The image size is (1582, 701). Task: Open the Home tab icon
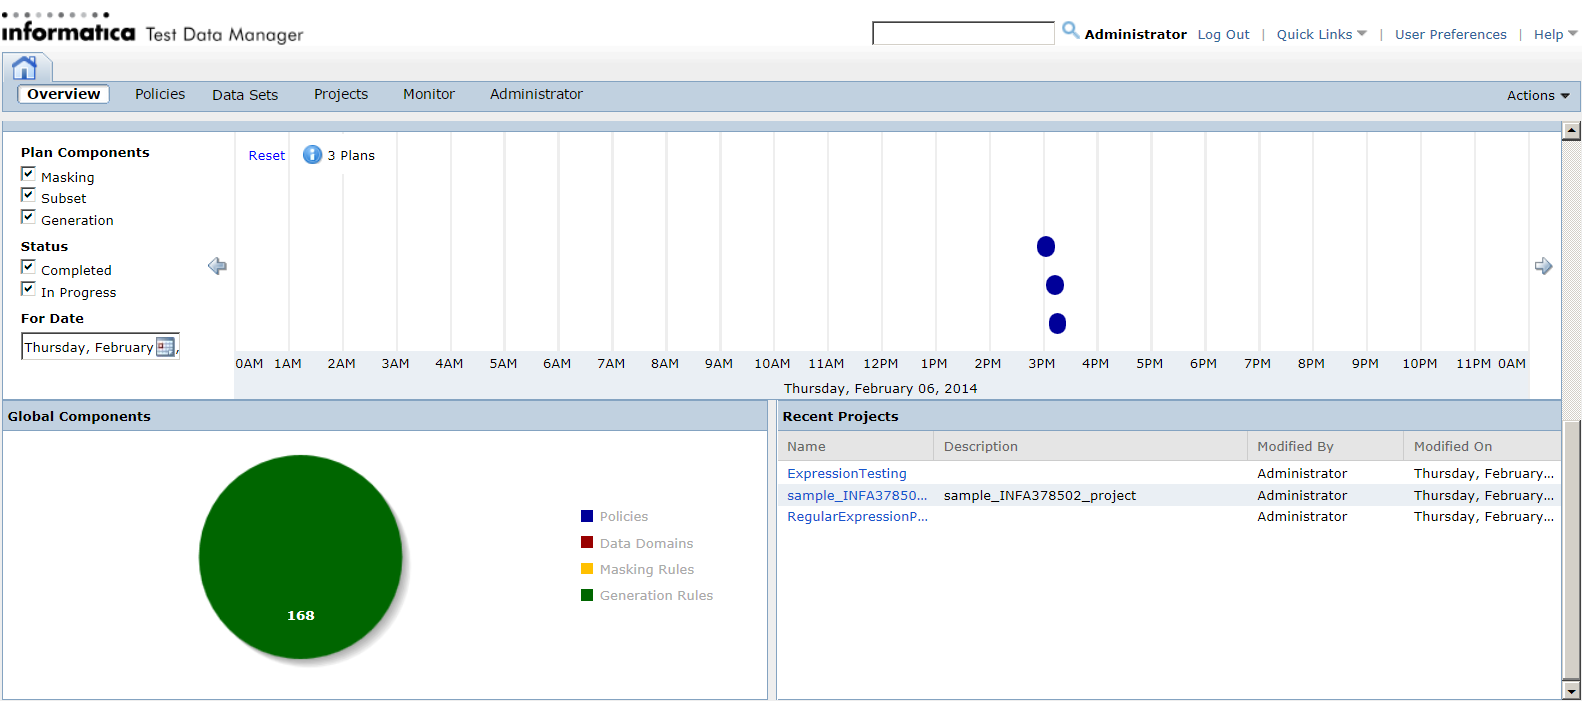click(25, 68)
